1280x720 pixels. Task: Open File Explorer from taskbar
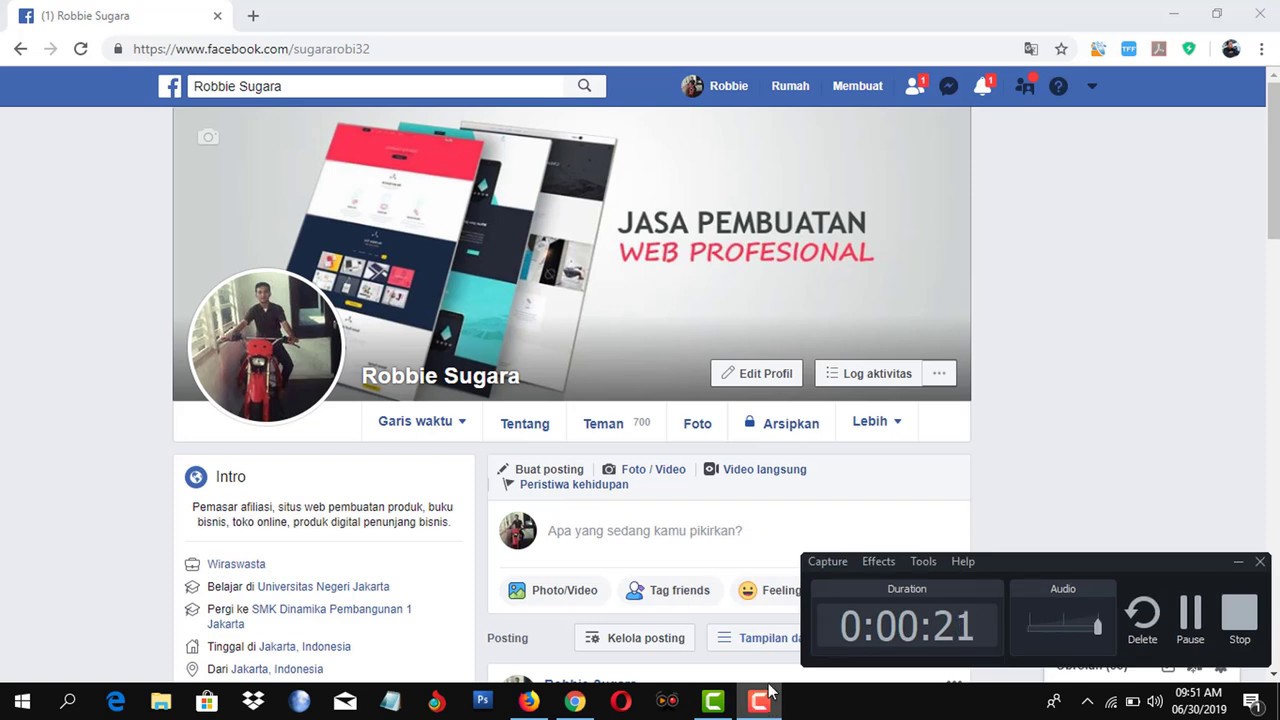pyautogui.click(x=161, y=702)
